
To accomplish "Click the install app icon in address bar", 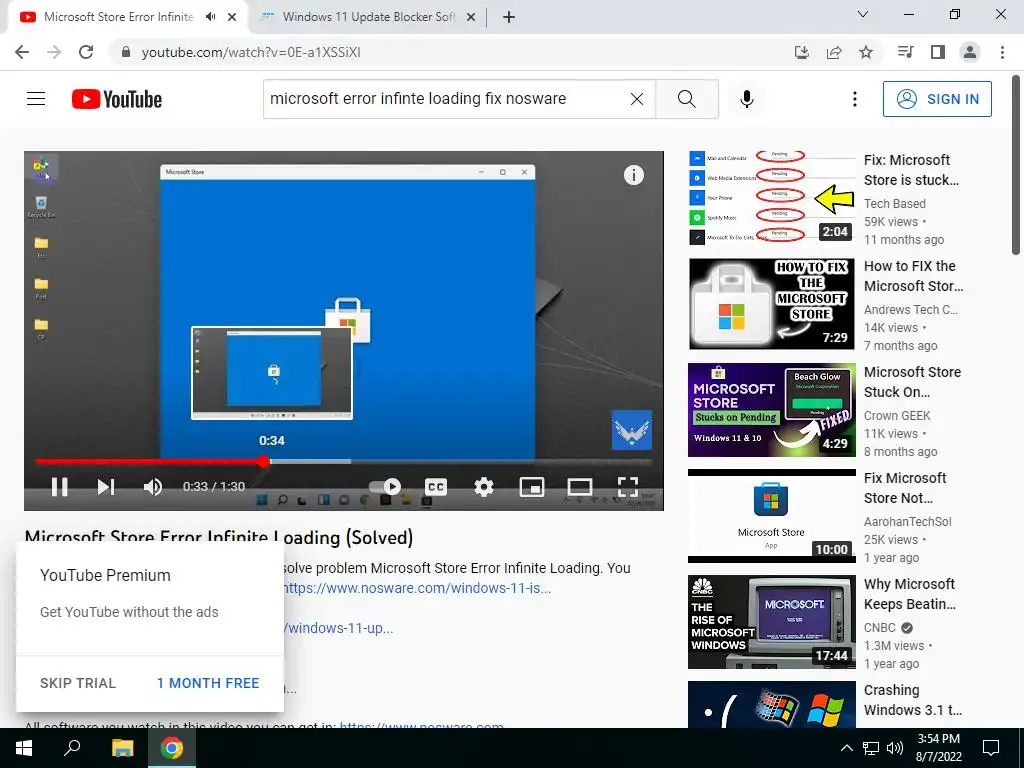I will coord(802,52).
